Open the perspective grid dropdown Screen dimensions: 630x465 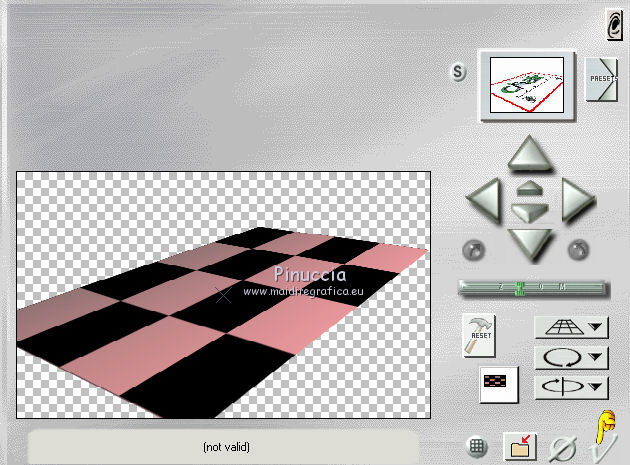click(571, 327)
